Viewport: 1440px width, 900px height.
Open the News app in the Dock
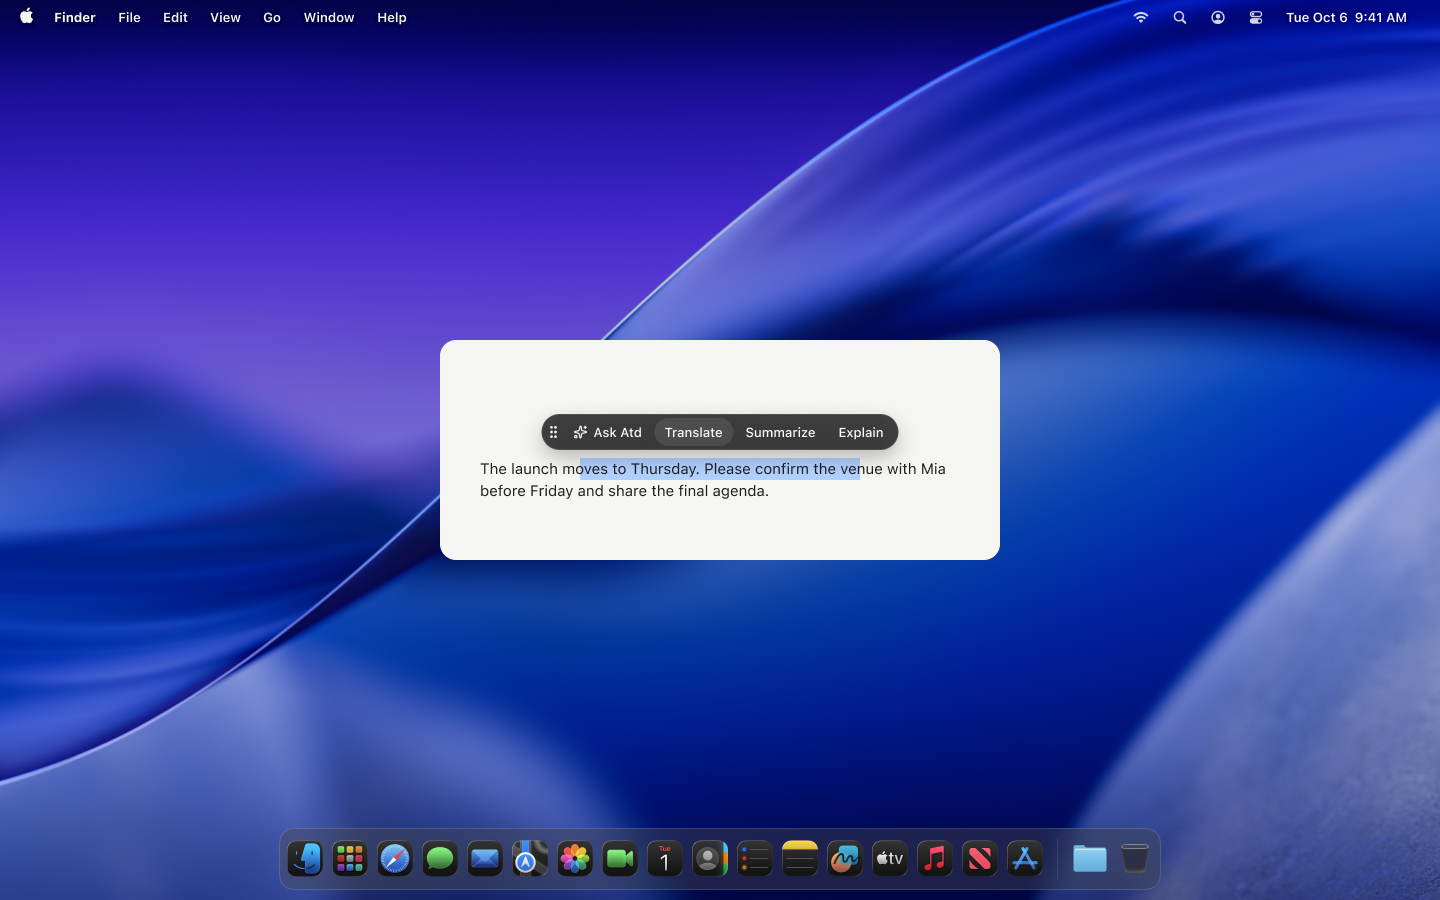980,859
